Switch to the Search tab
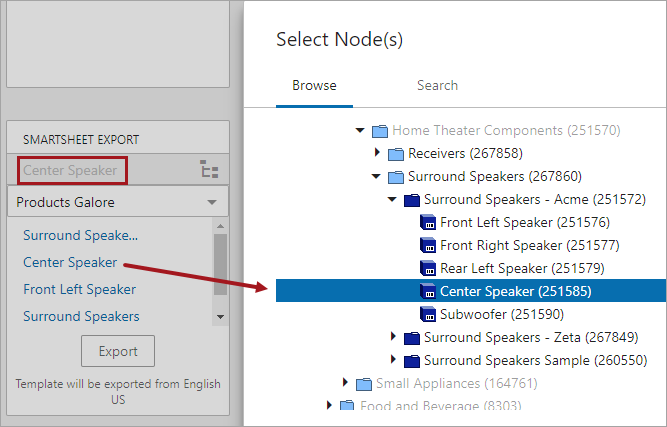This screenshot has width=667, height=427. [437, 86]
